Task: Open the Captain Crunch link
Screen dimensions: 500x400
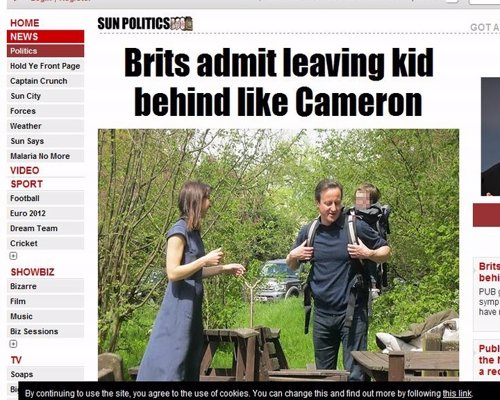Action: pyautogui.click(x=45, y=81)
